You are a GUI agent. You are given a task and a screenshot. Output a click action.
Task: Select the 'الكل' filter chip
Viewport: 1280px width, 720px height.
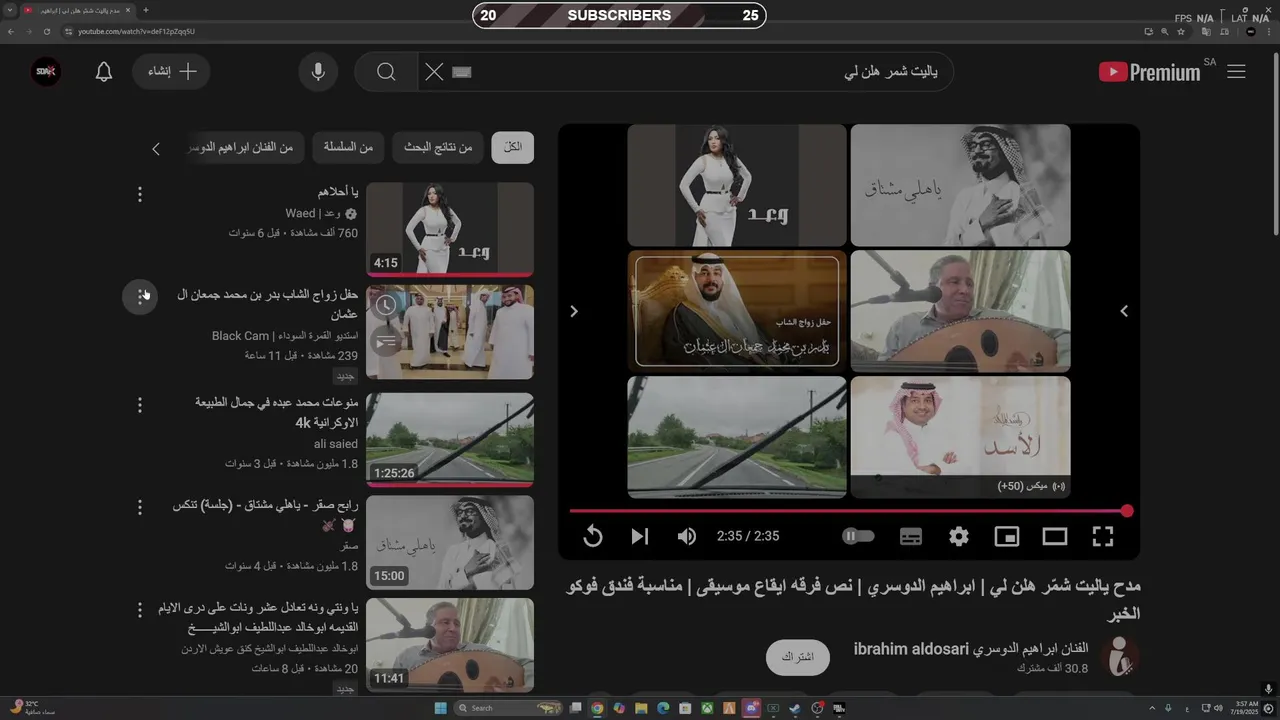[513, 147]
